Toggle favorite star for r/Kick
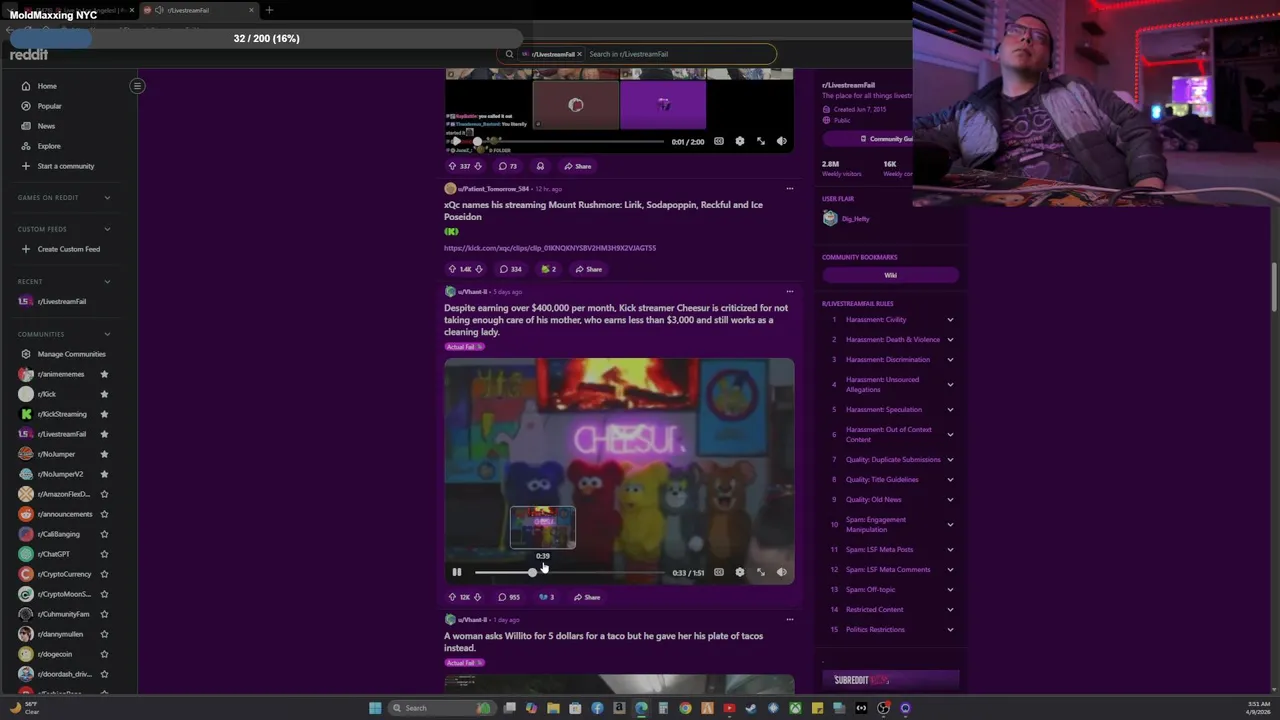This screenshot has width=1280, height=720. click(x=104, y=394)
